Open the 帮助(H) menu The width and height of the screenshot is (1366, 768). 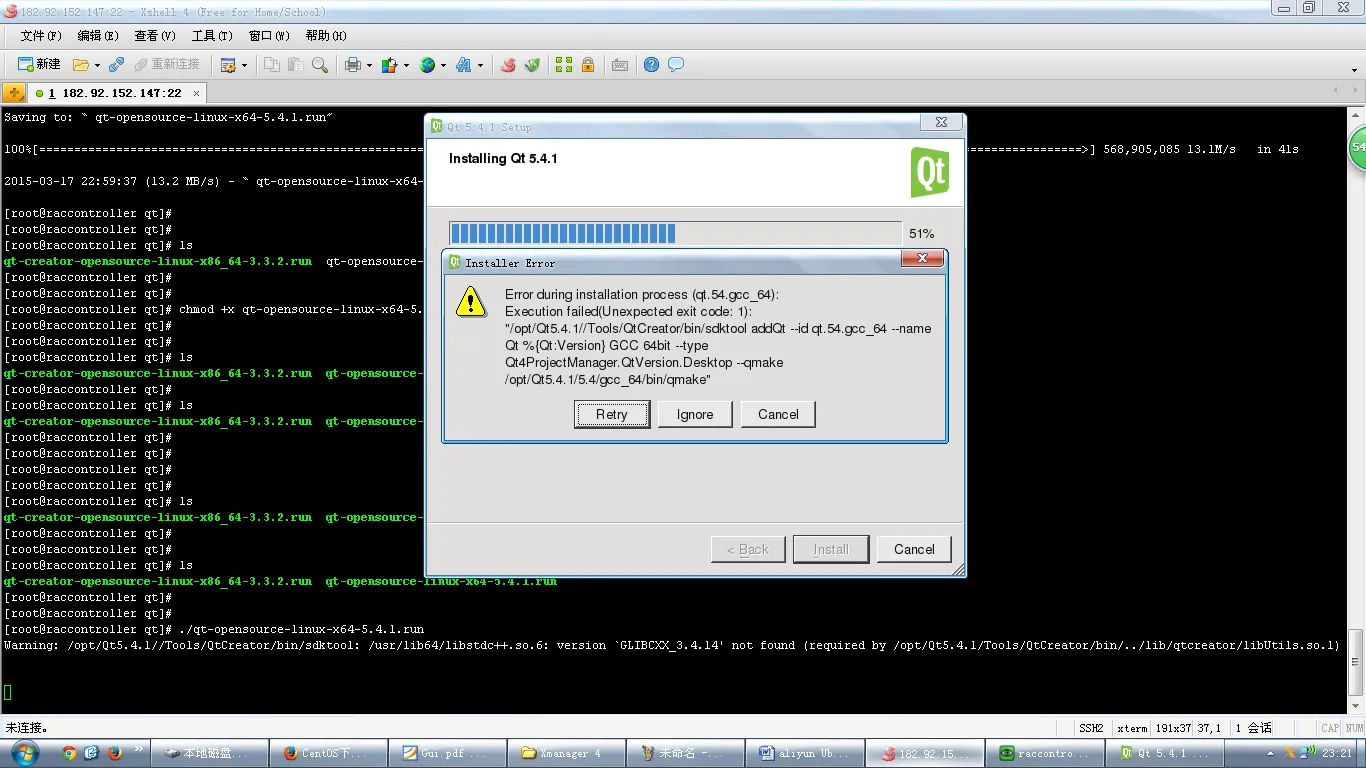pos(326,36)
